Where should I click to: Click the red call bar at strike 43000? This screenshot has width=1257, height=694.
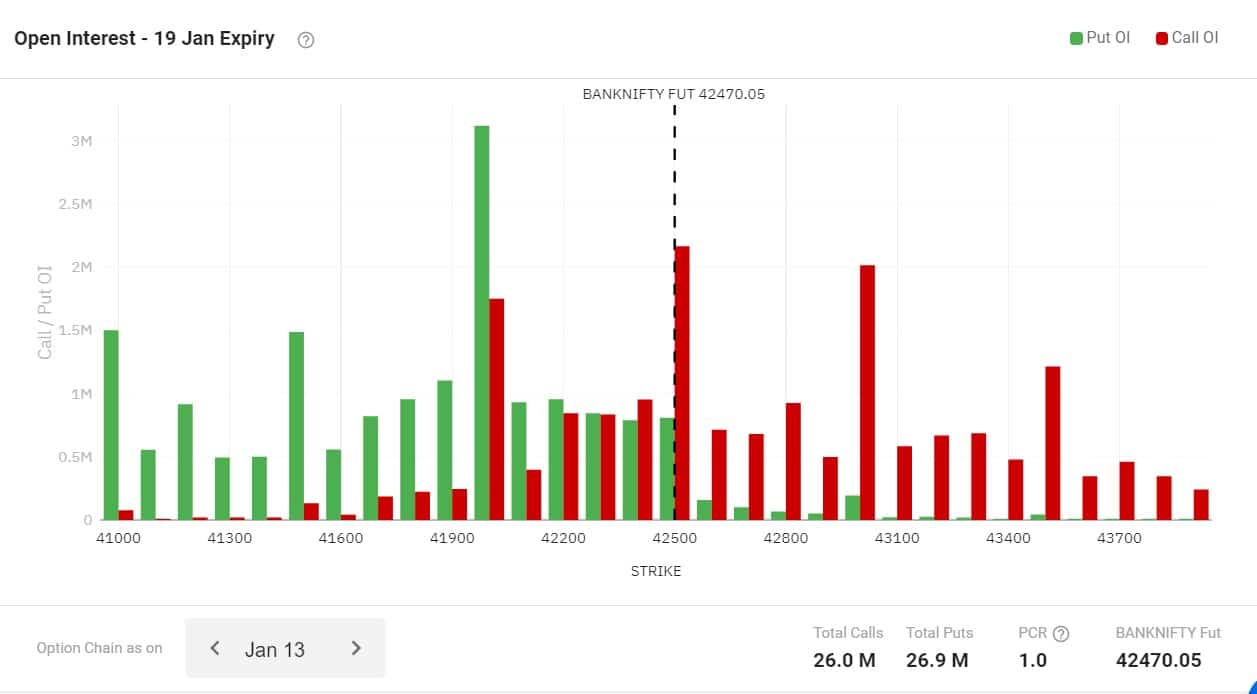point(867,392)
